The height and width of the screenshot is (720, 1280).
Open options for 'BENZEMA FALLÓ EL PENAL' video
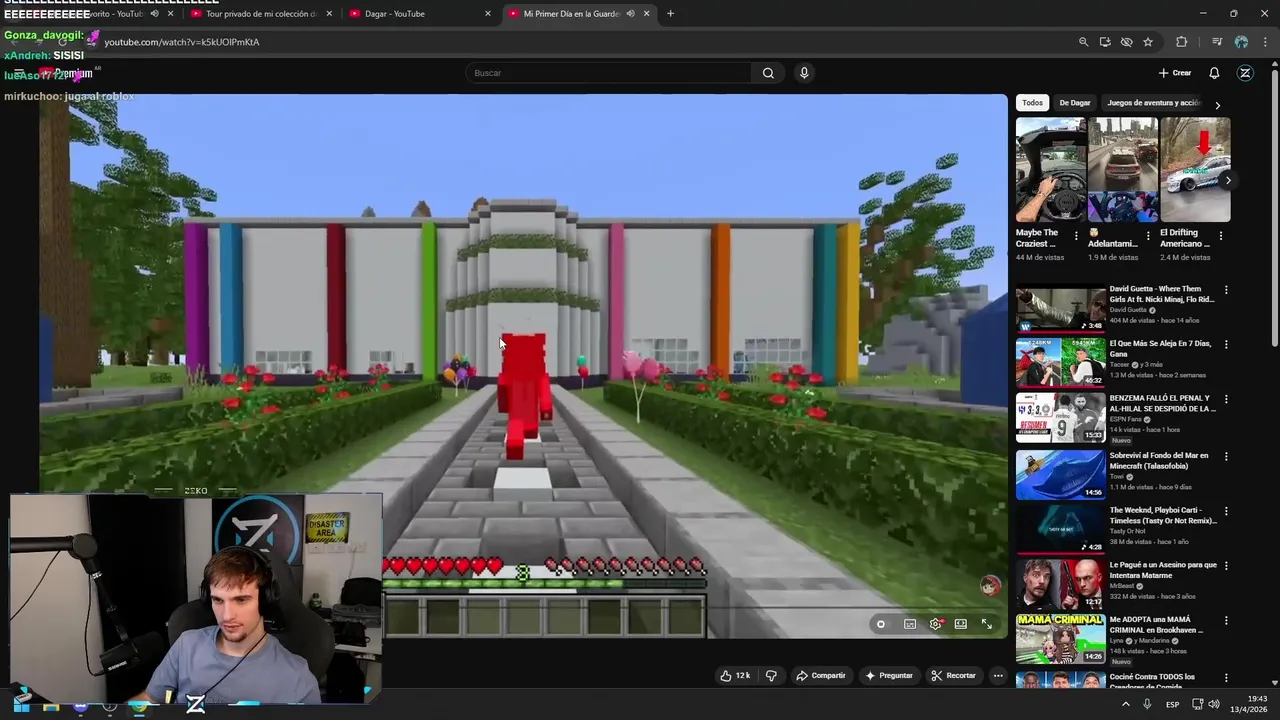(x=1226, y=400)
